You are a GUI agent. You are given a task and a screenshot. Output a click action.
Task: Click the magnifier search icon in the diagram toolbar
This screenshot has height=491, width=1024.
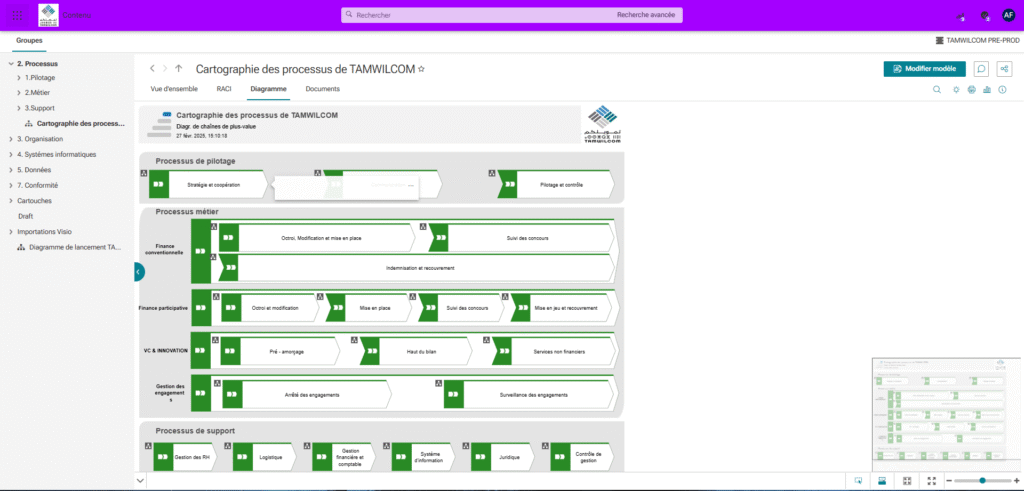tap(936, 90)
